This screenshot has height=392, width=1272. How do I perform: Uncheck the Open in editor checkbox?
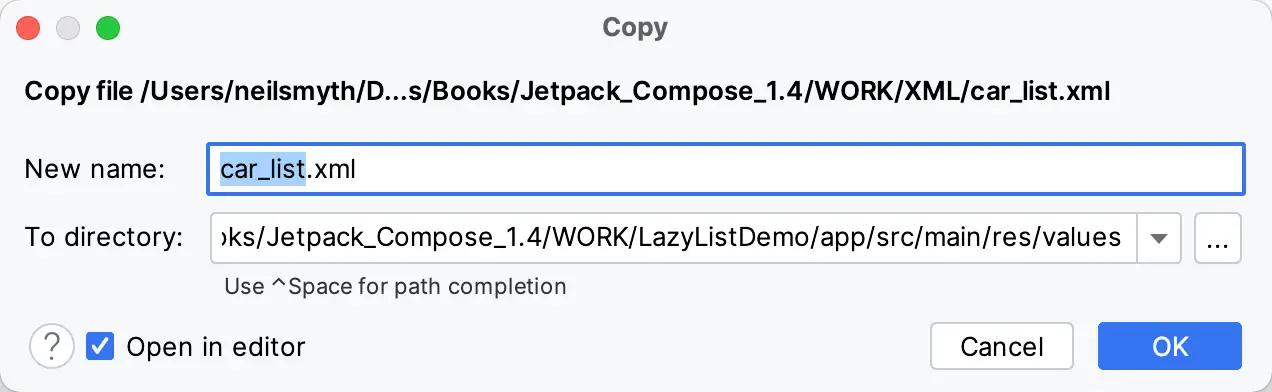(x=99, y=347)
